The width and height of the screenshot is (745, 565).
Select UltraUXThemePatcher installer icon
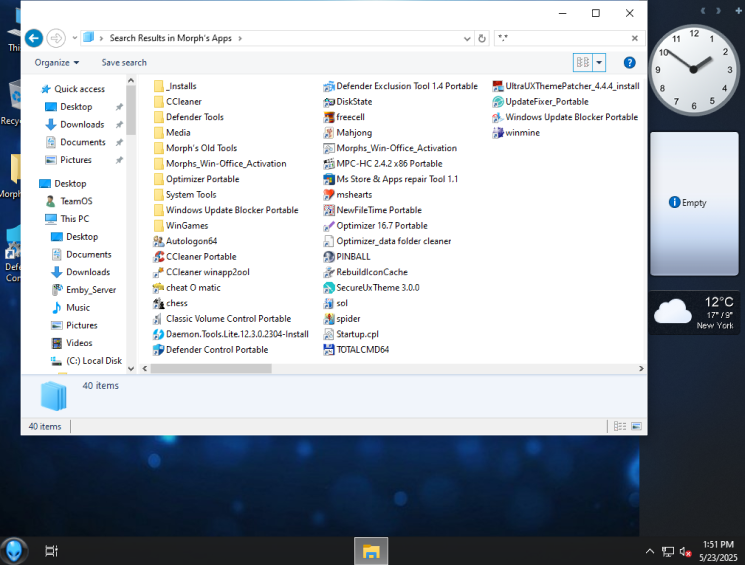coord(498,86)
